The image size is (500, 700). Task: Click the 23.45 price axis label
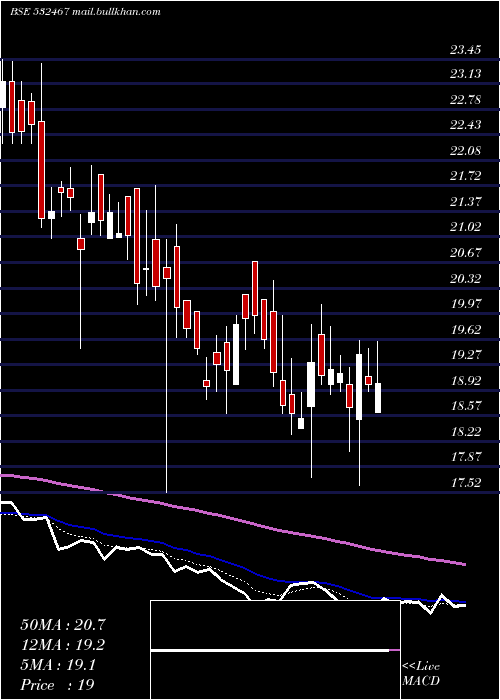tap(466, 50)
